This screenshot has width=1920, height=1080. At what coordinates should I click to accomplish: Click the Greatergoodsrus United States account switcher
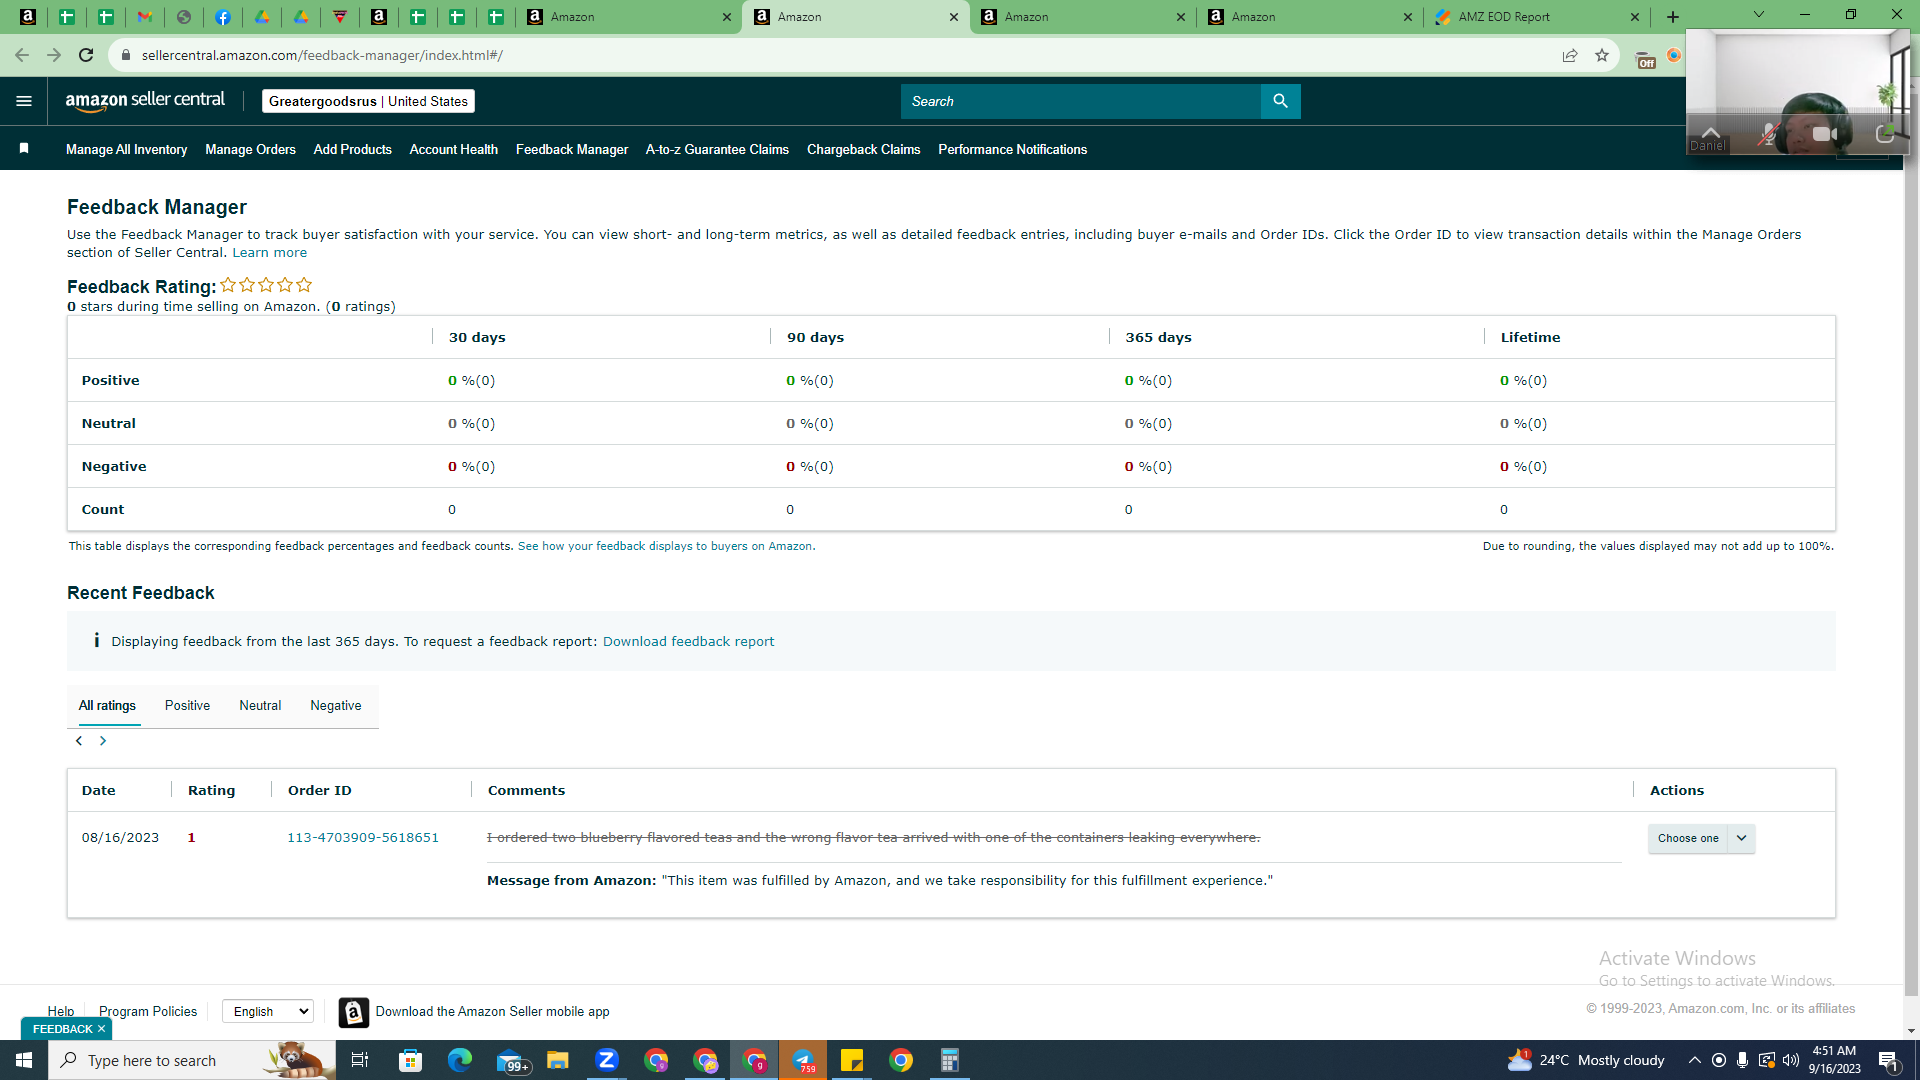coord(368,101)
